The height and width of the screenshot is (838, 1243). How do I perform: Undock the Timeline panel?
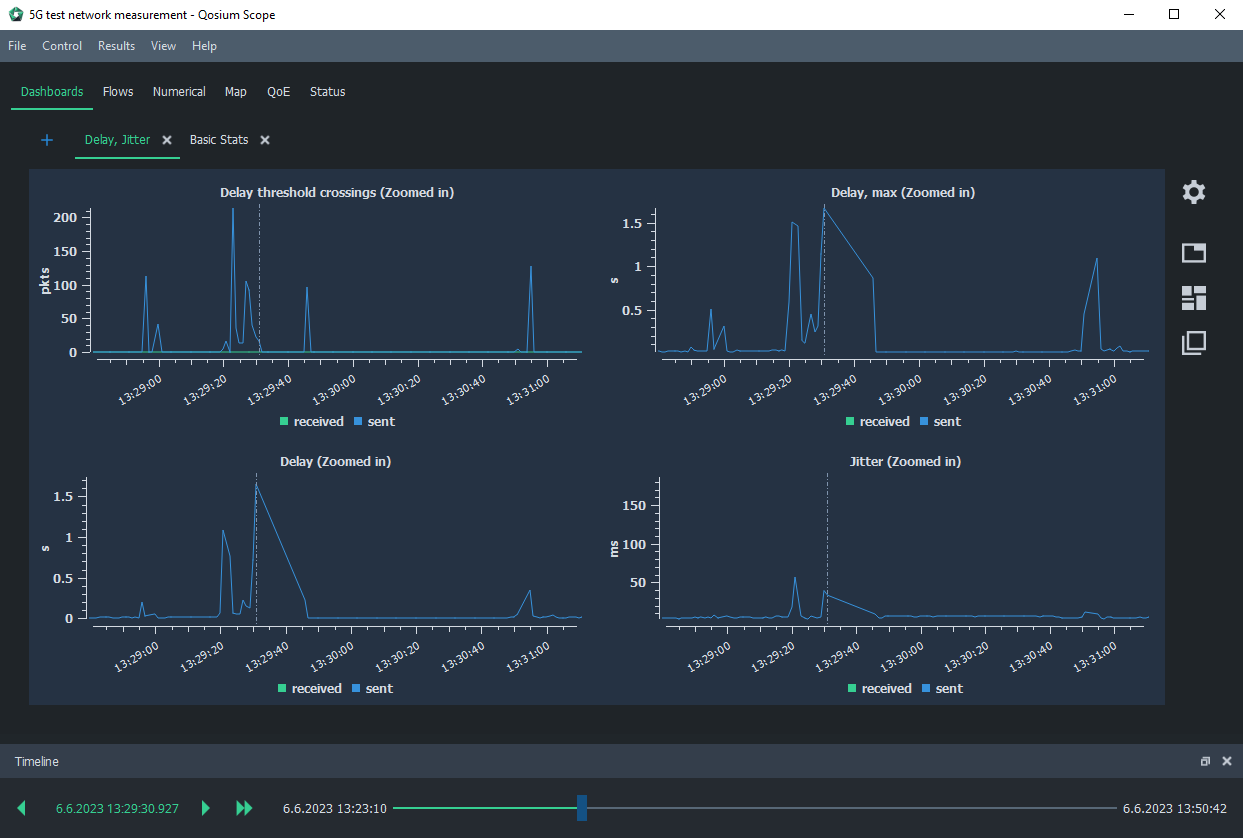coord(1205,762)
